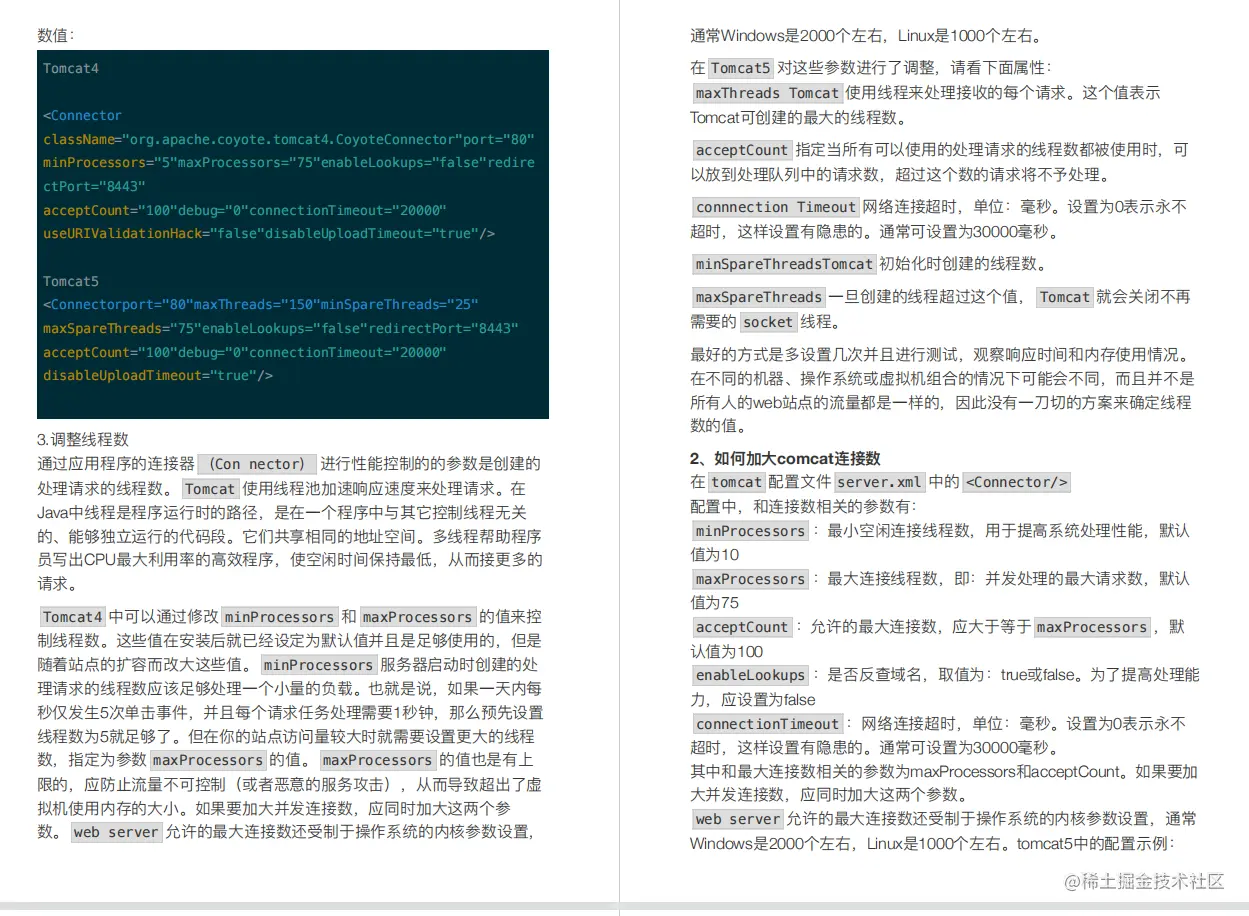Screen dimensions: 1249x916
Task: Click the "2、如何加大comcat连接数" heading
Action: (785, 458)
